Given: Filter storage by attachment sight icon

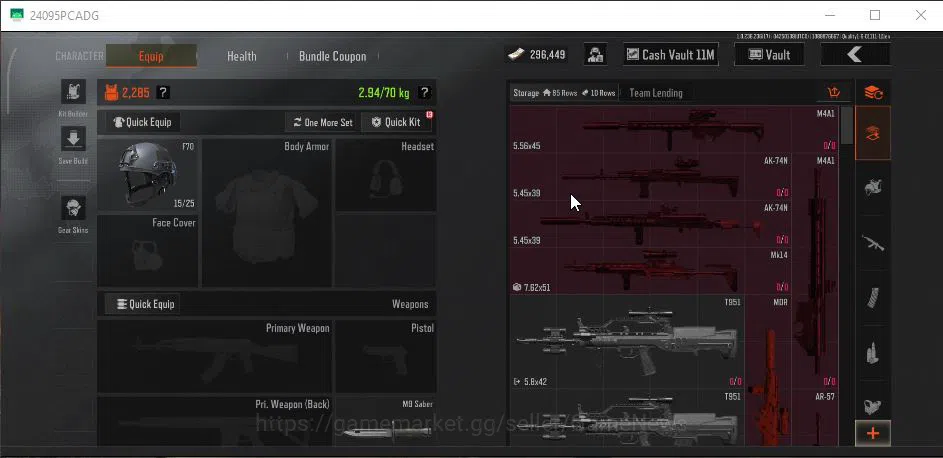Looking at the screenshot, I should pos(873,406).
